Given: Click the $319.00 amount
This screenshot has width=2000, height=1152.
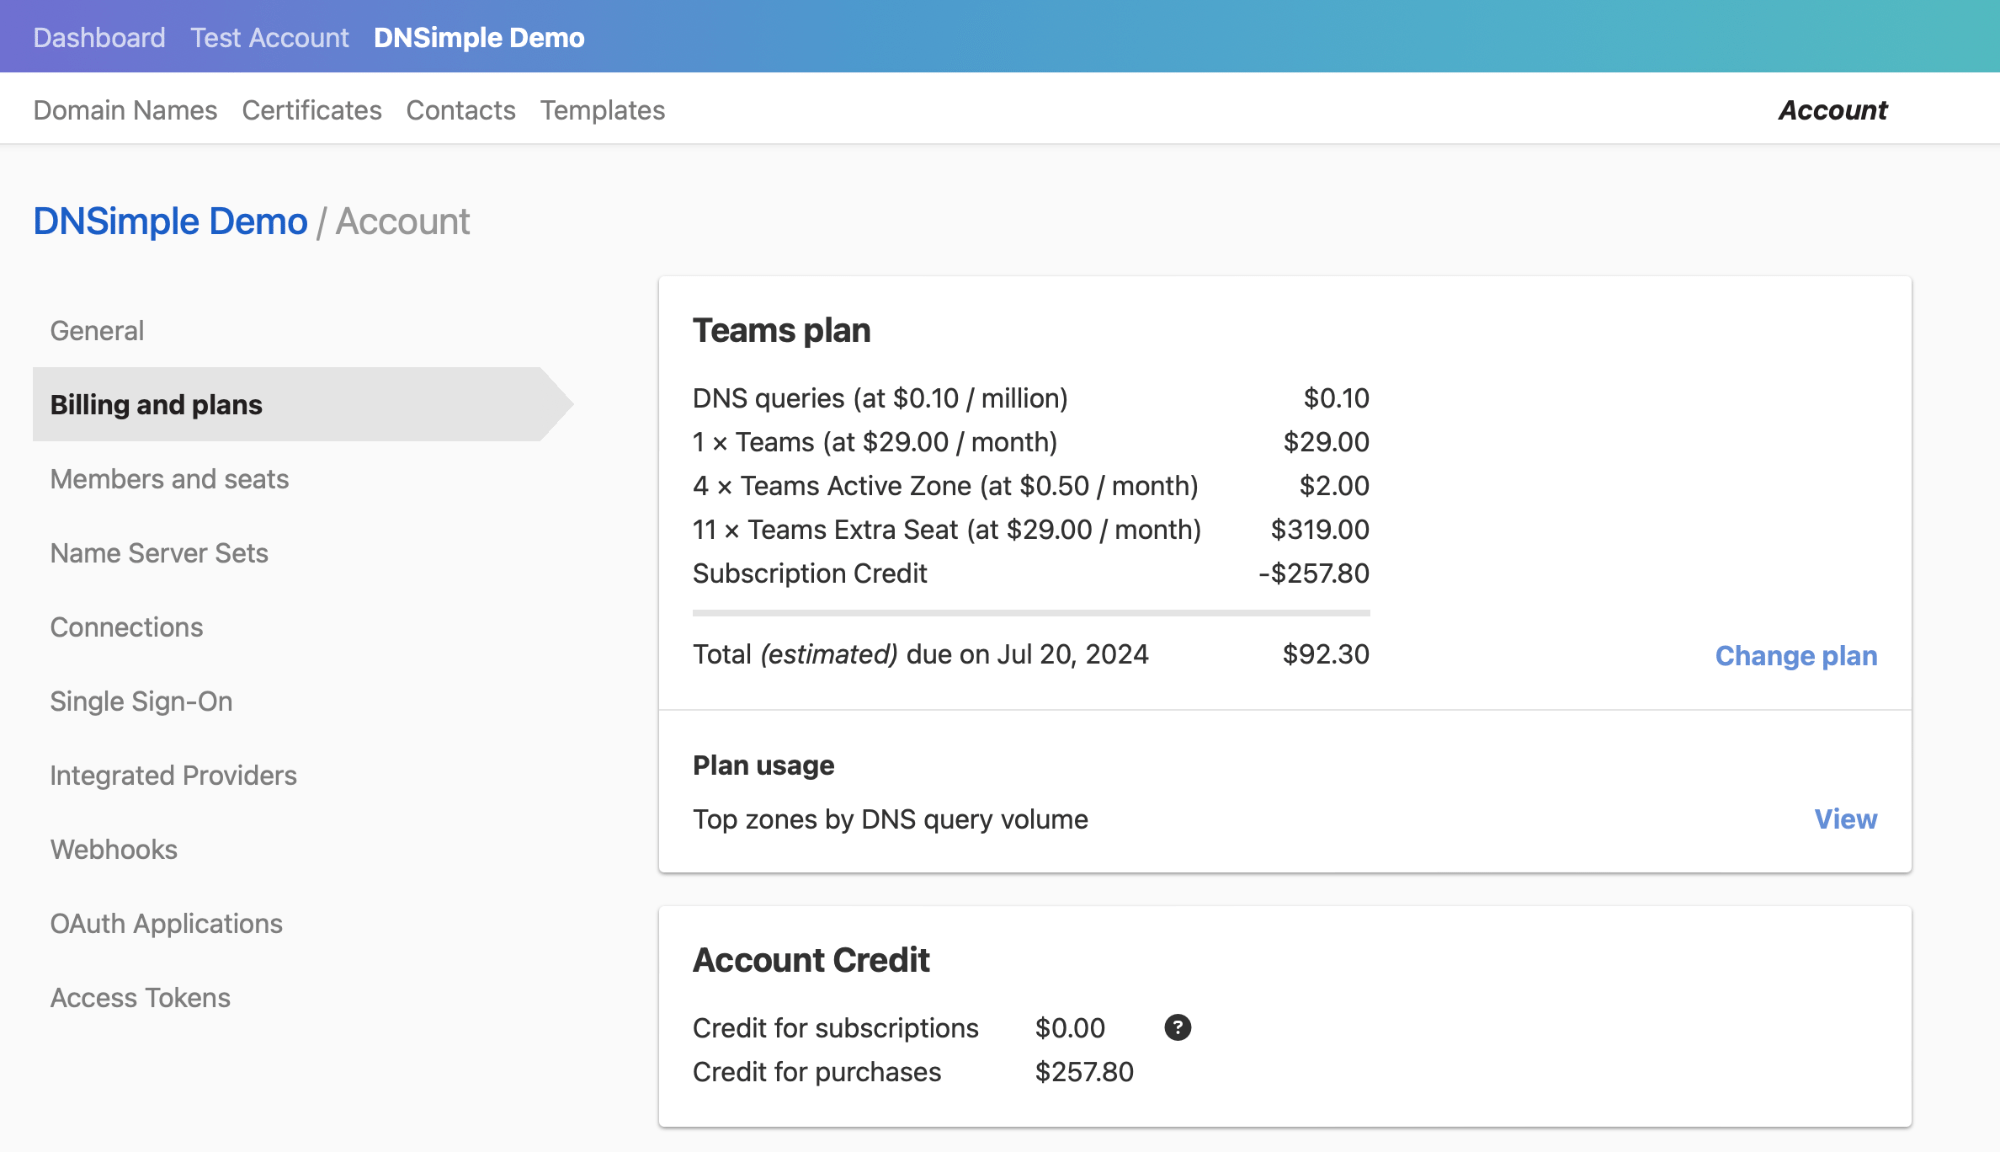Looking at the screenshot, I should point(1320,530).
